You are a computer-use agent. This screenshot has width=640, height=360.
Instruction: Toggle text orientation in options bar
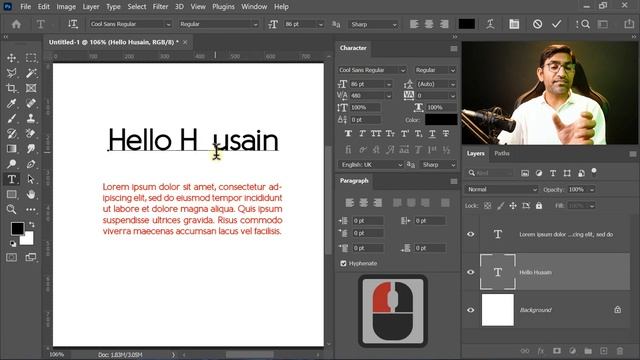tap(73, 24)
